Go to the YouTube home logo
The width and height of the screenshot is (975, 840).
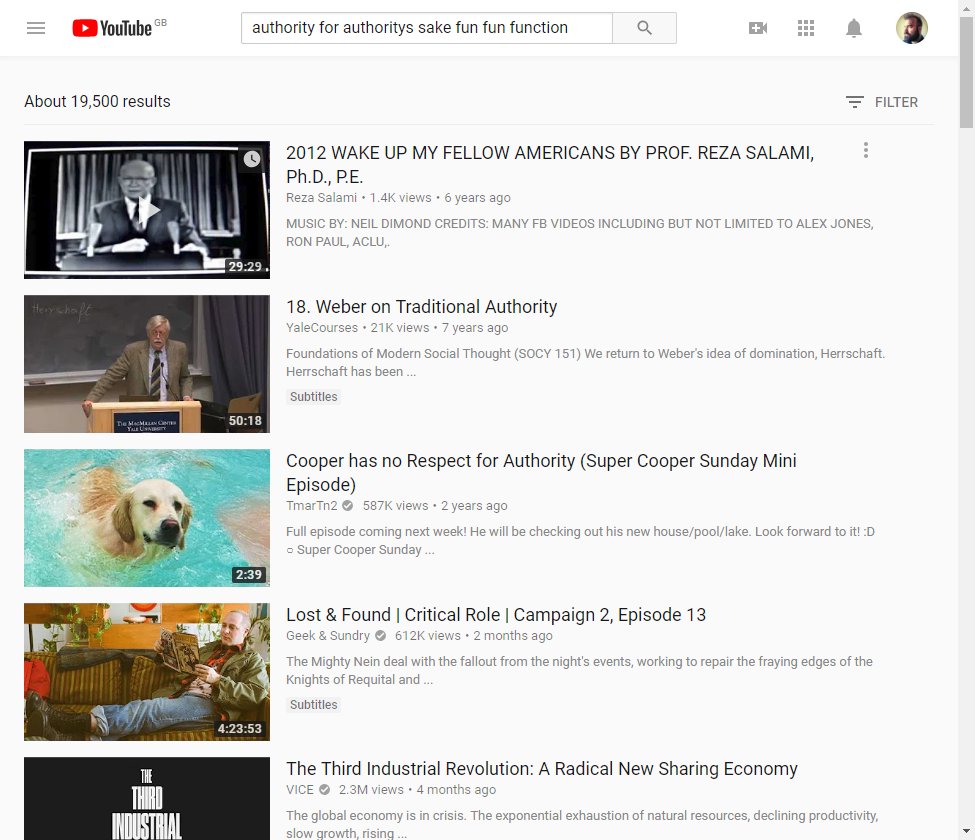(x=113, y=28)
